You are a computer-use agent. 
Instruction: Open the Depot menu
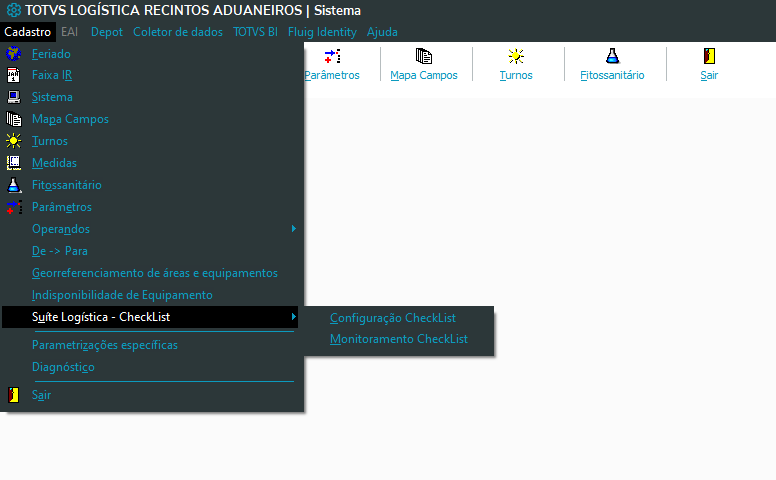point(106,32)
